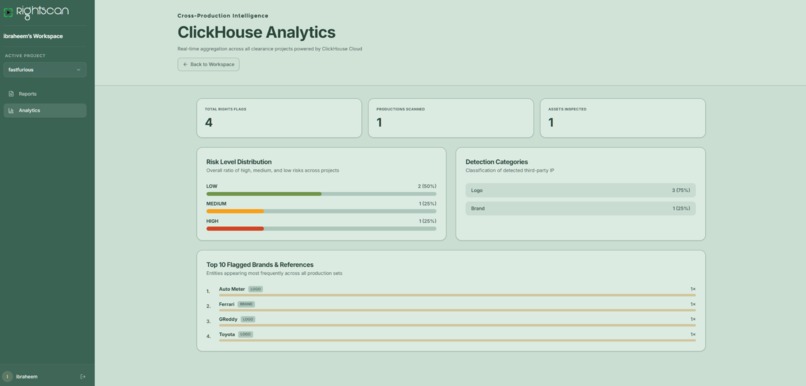Select the Brand detection category row
This screenshot has width=806, height=386.
point(580,209)
